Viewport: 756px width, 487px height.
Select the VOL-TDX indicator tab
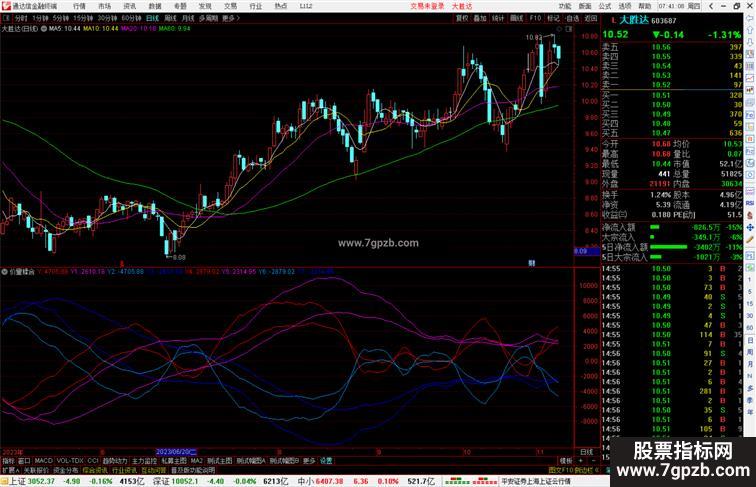point(70,461)
